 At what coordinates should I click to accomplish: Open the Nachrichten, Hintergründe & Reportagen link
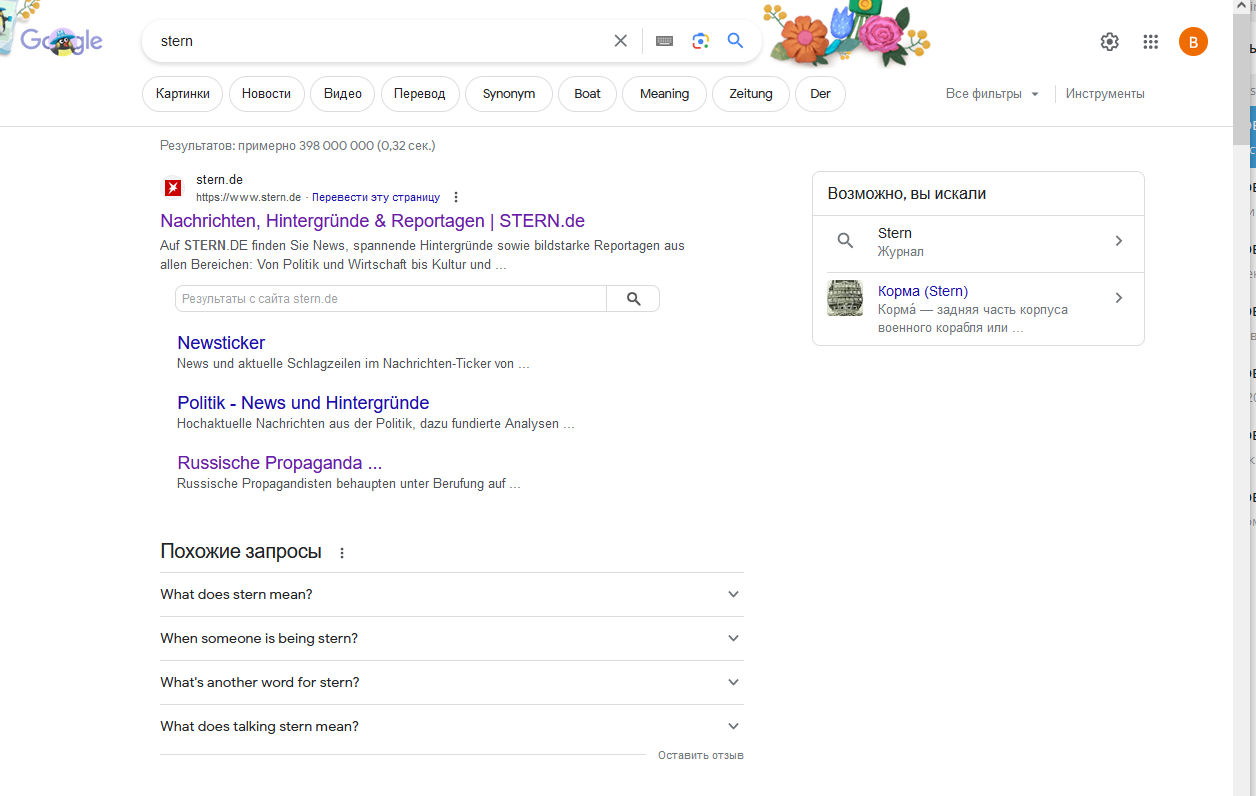click(x=372, y=221)
